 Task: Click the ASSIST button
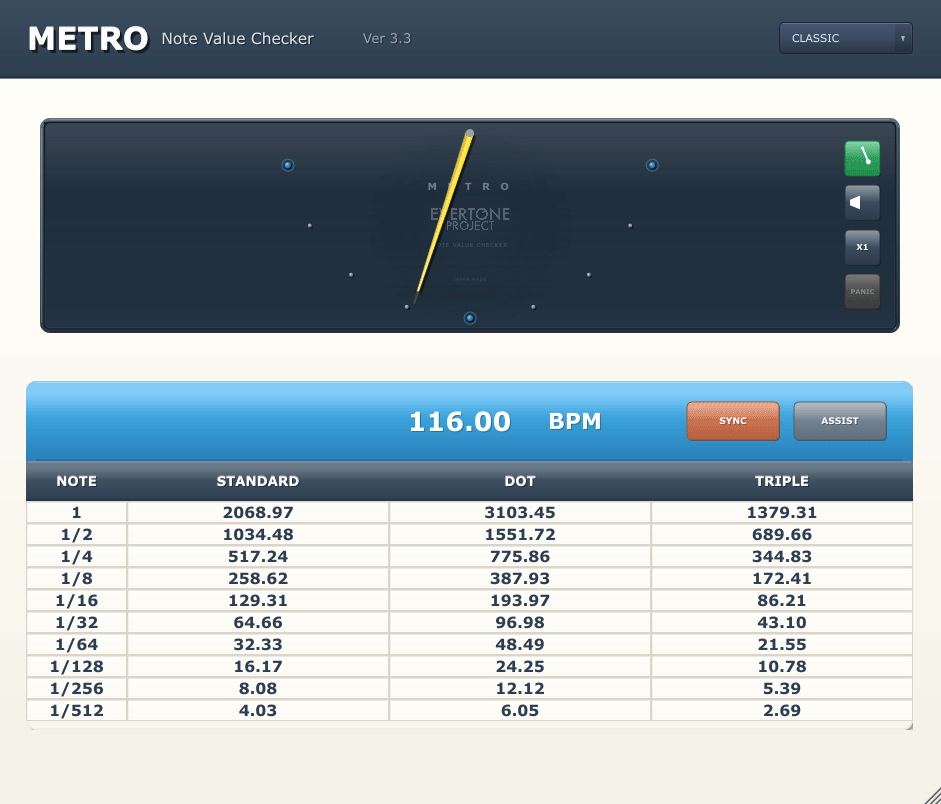coord(839,421)
